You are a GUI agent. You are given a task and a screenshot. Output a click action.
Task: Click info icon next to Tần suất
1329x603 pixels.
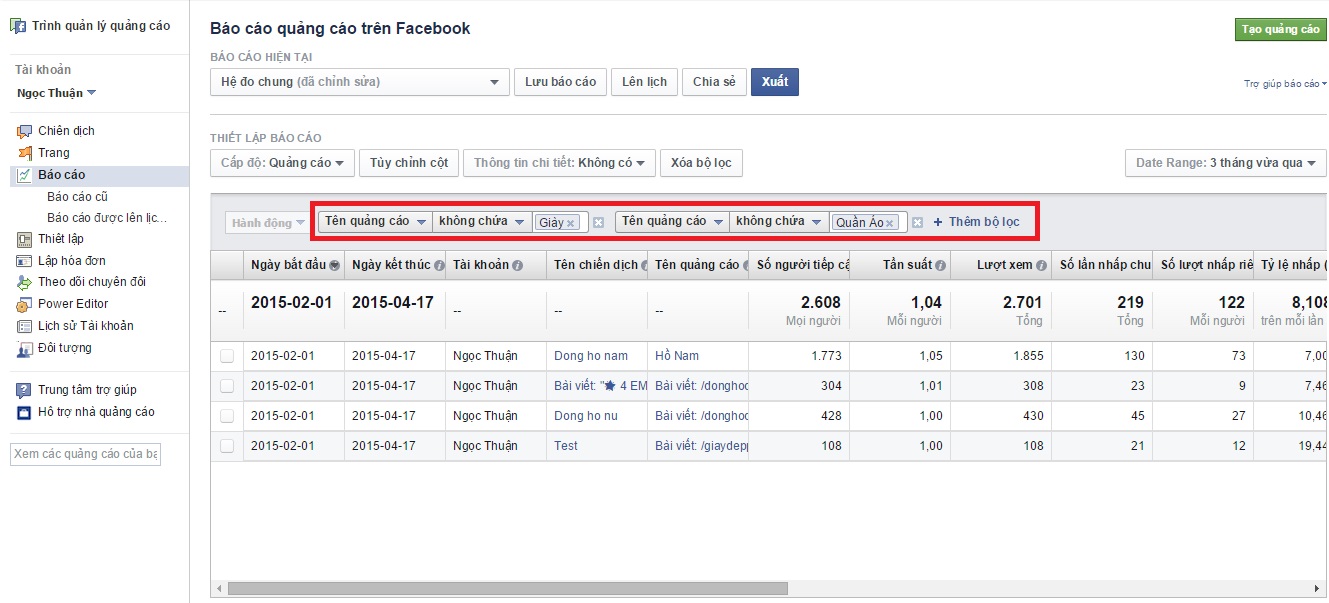point(940,265)
